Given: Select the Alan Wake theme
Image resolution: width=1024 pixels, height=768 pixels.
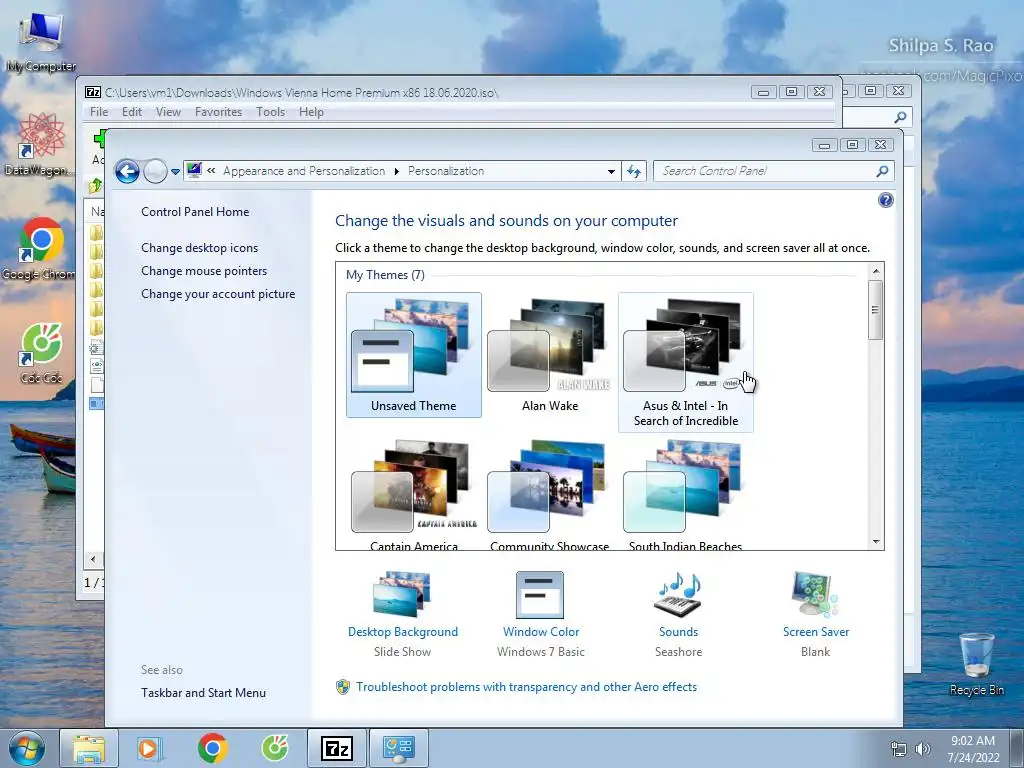Looking at the screenshot, I should click(549, 355).
